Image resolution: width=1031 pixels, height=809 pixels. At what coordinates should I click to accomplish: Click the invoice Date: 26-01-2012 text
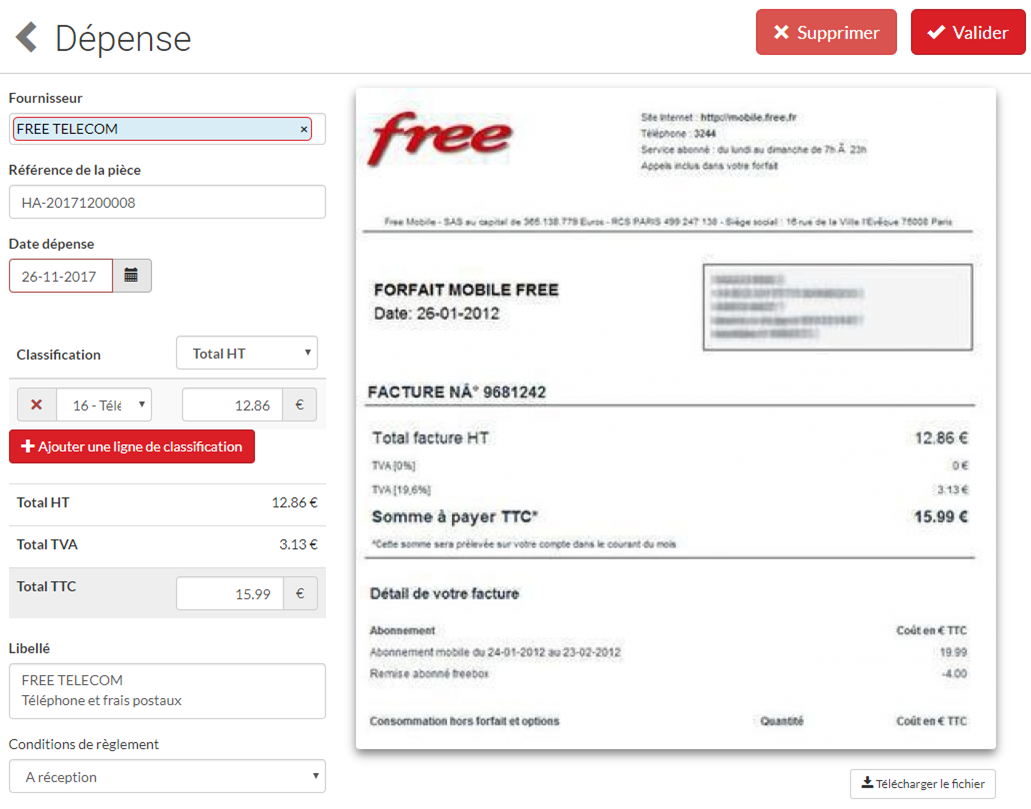click(x=437, y=314)
